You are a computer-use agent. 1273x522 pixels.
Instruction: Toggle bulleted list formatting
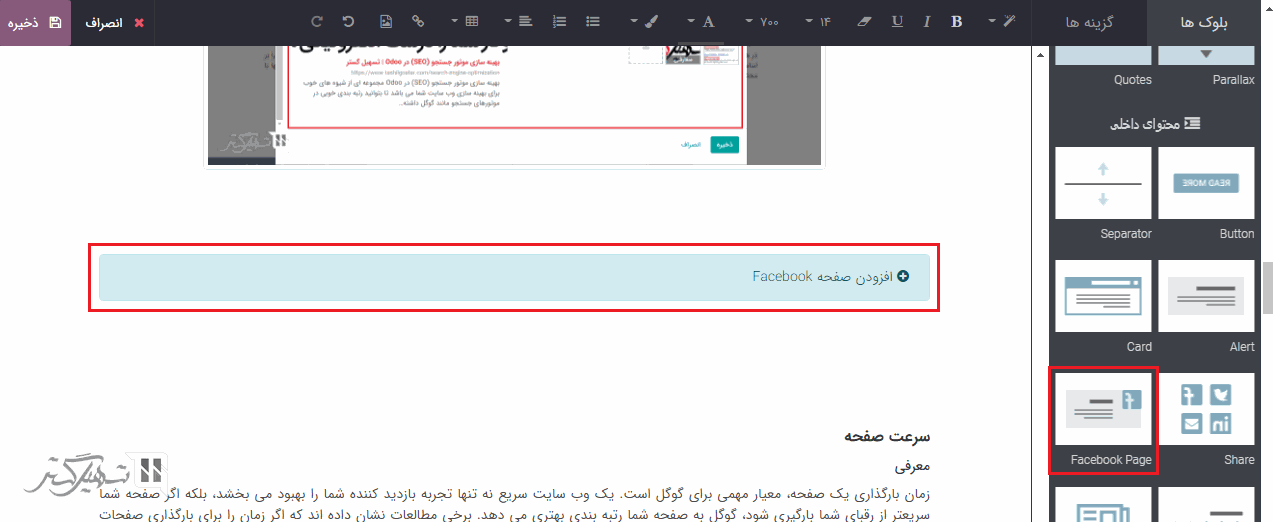coord(593,21)
